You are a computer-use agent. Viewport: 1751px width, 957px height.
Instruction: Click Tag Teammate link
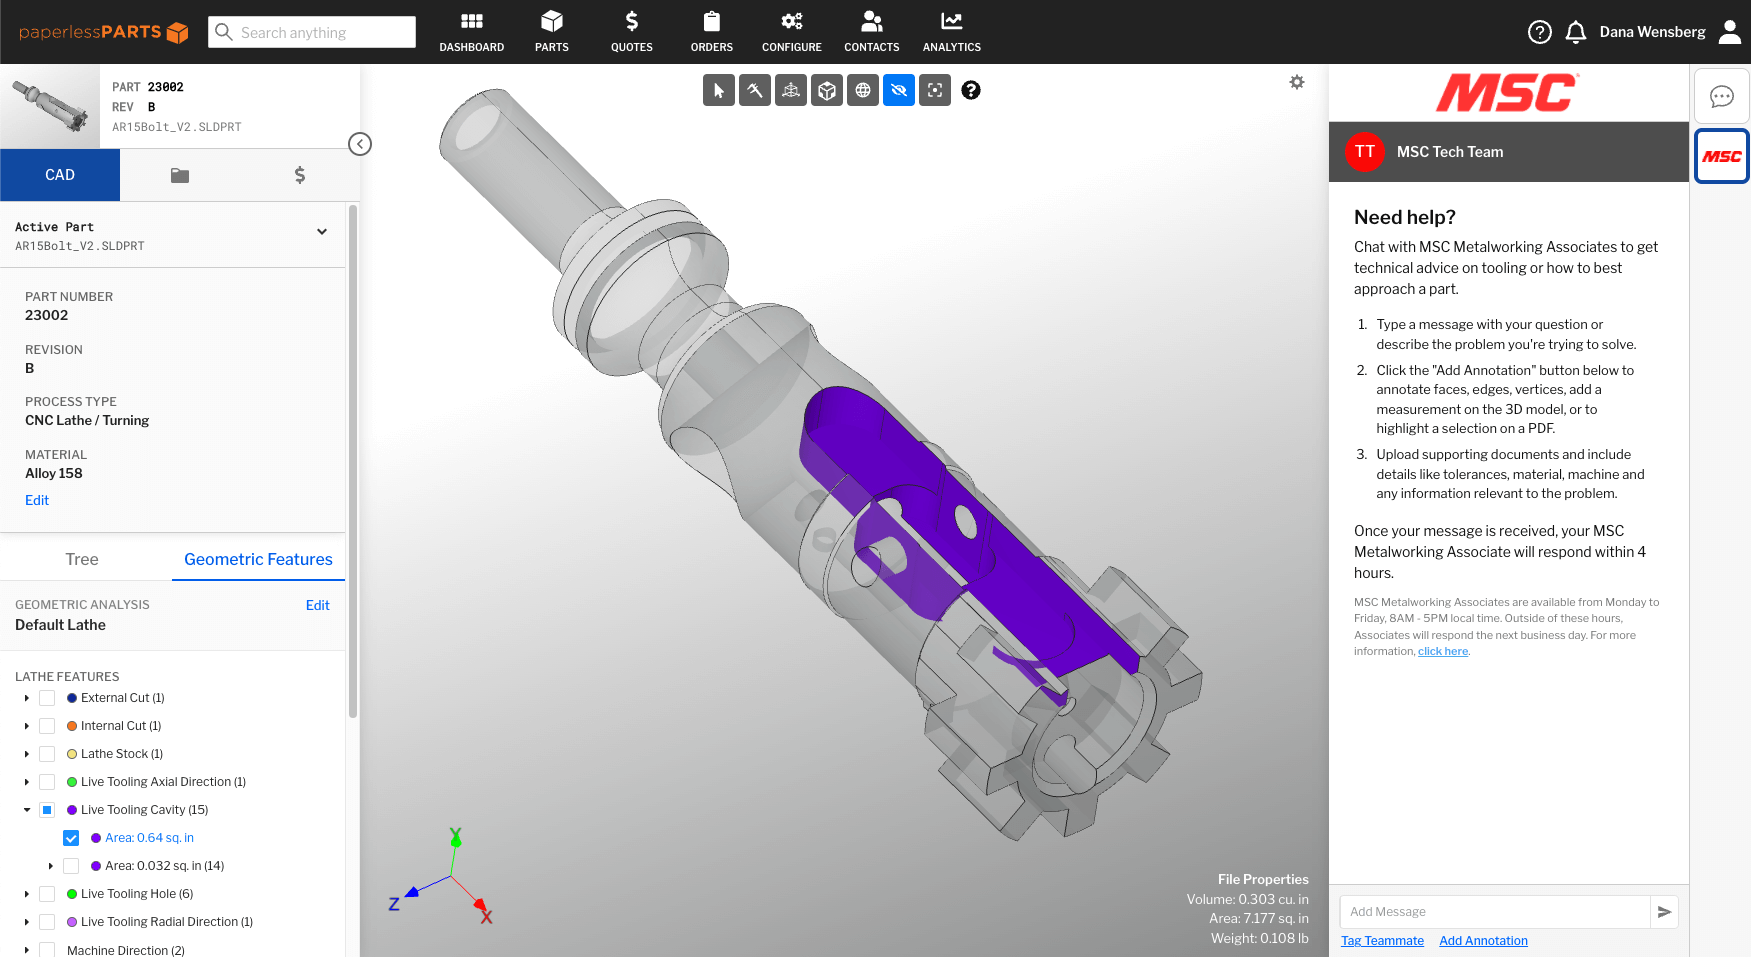[x=1382, y=941]
